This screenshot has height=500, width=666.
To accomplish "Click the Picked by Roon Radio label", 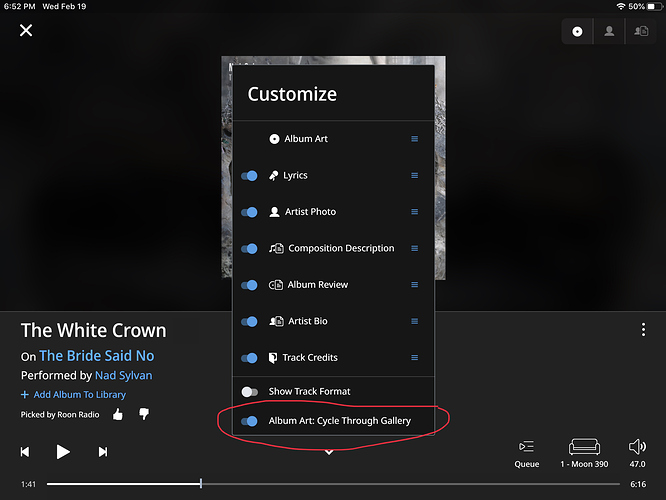I will [60, 415].
